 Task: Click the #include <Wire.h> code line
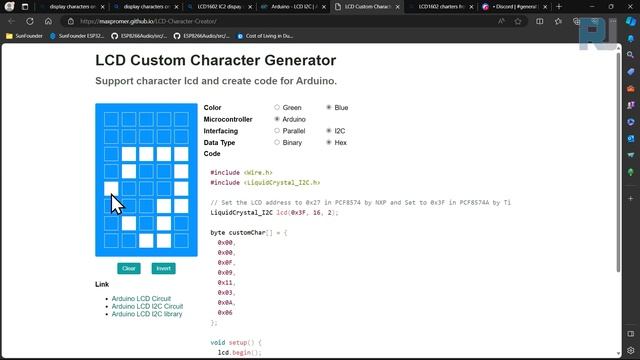click(241, 172)
